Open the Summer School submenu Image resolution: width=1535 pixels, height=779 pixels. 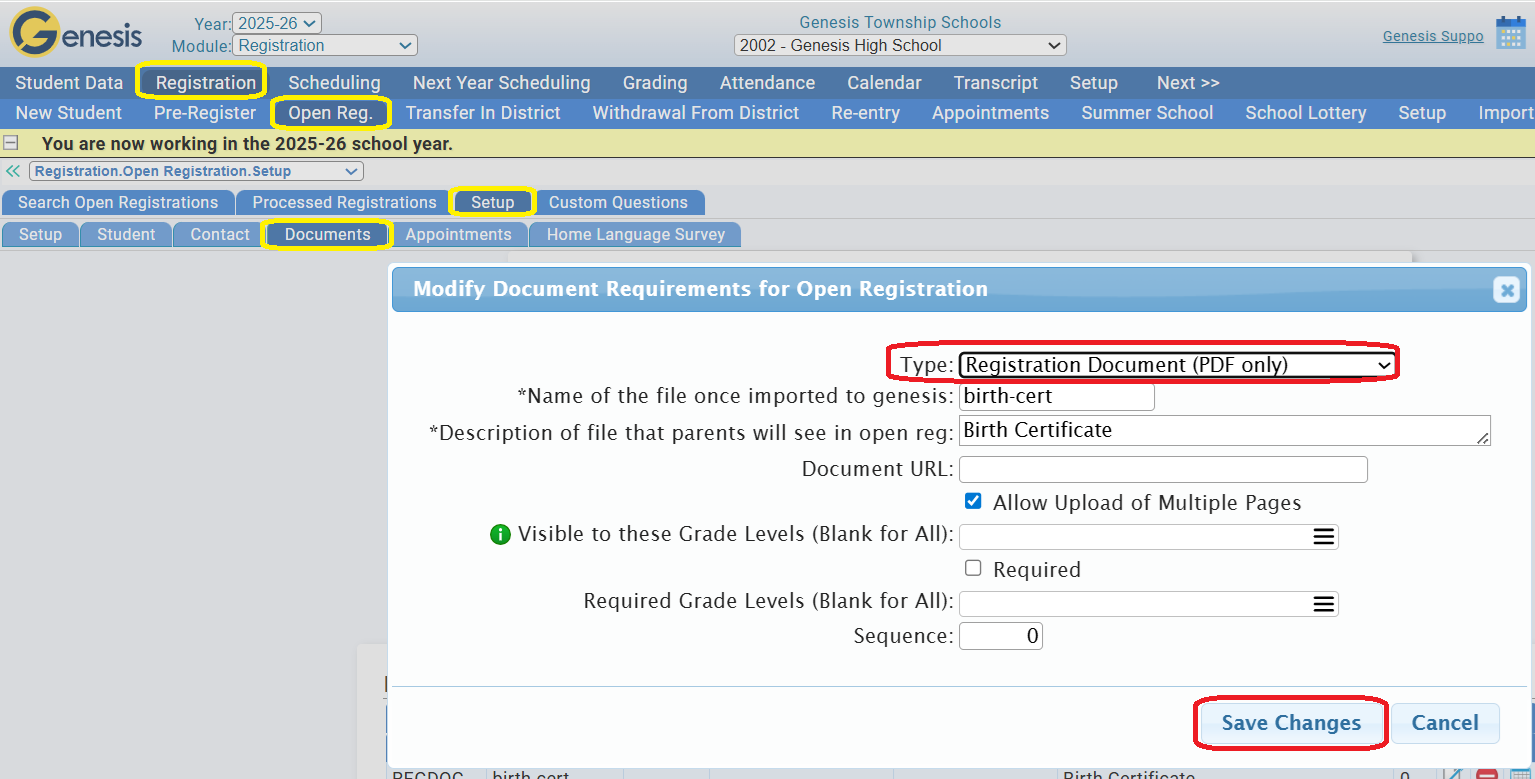[1147, 113]
